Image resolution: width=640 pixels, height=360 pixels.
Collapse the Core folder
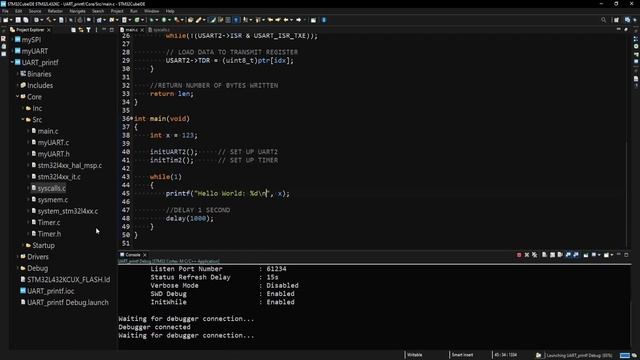tap(18, 97)
